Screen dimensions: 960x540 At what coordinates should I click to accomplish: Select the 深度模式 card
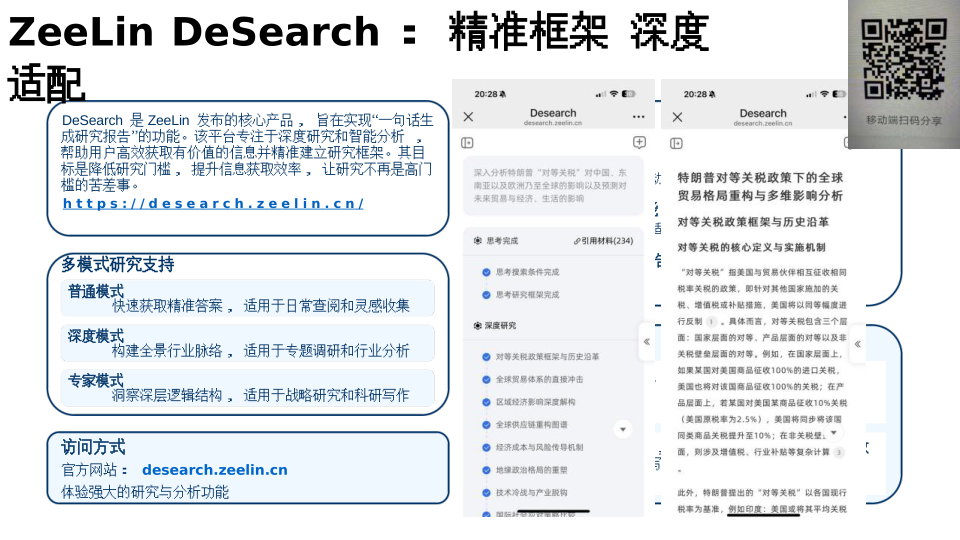pyautogui.click(x=247, y=343)
